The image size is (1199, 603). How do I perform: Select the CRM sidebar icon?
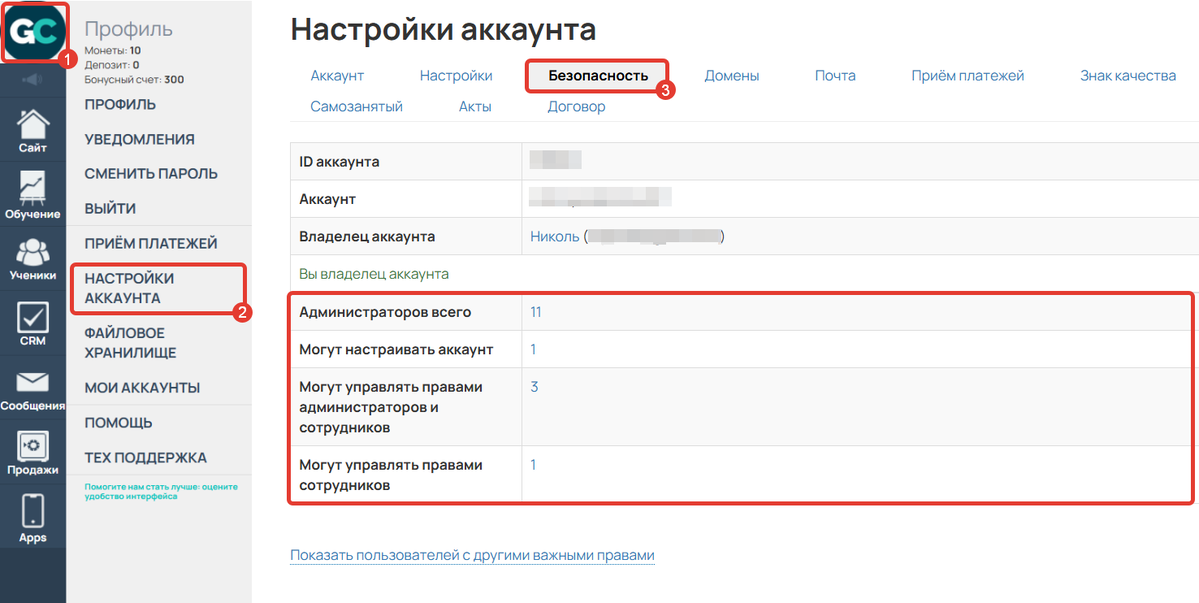[x=32, y=320]
